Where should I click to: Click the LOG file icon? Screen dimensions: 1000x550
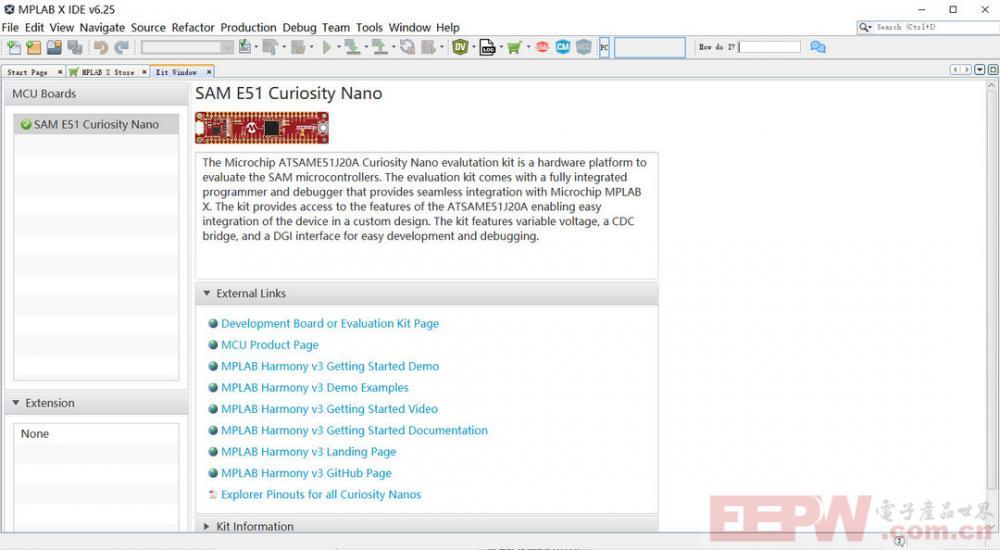point(488,47)
